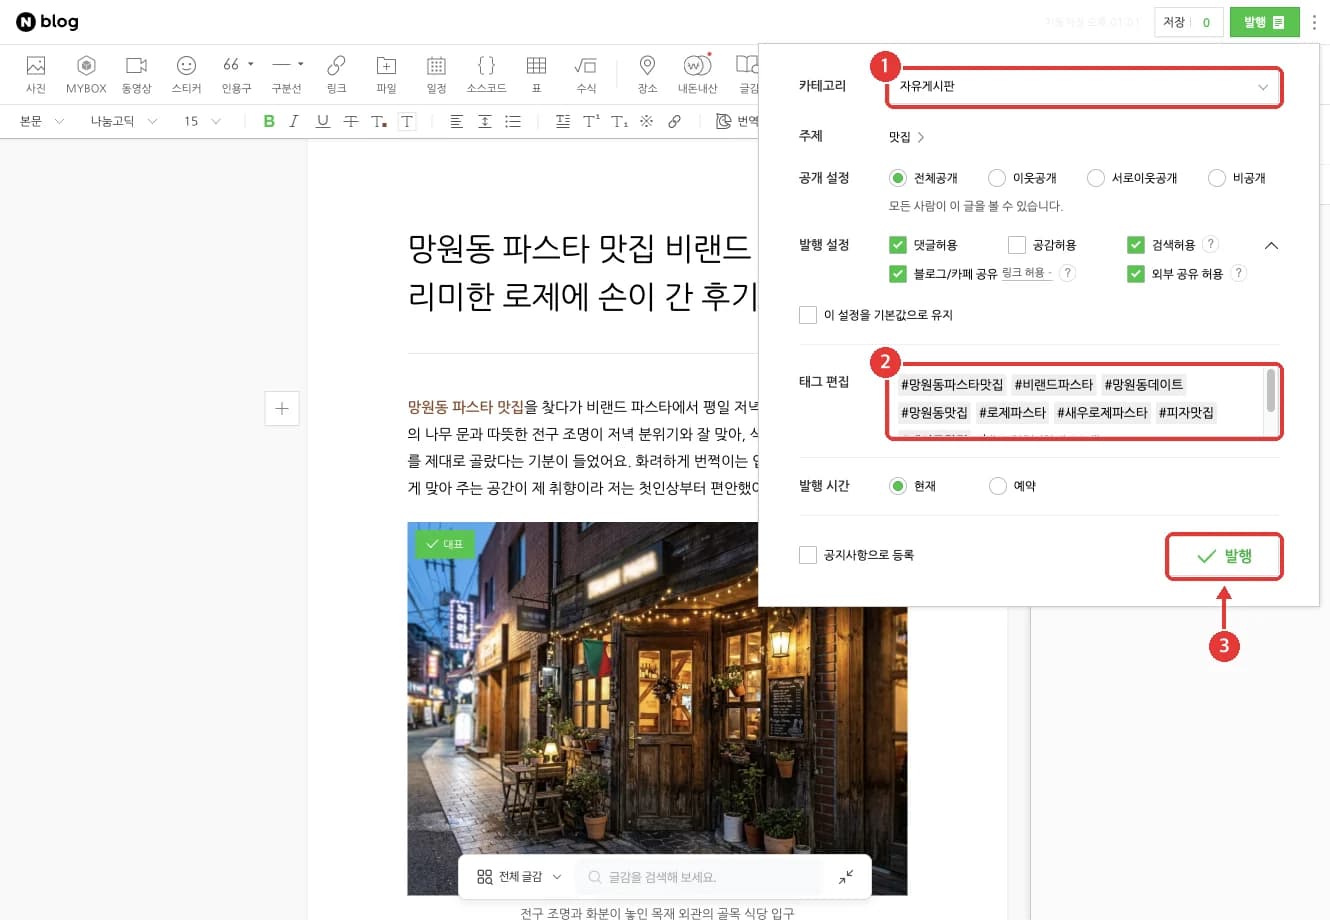Image resolution: width=1330 pixels, height=920 pixels.
Task: Open the bulleted list tool
Action: (x=513, y=121)
